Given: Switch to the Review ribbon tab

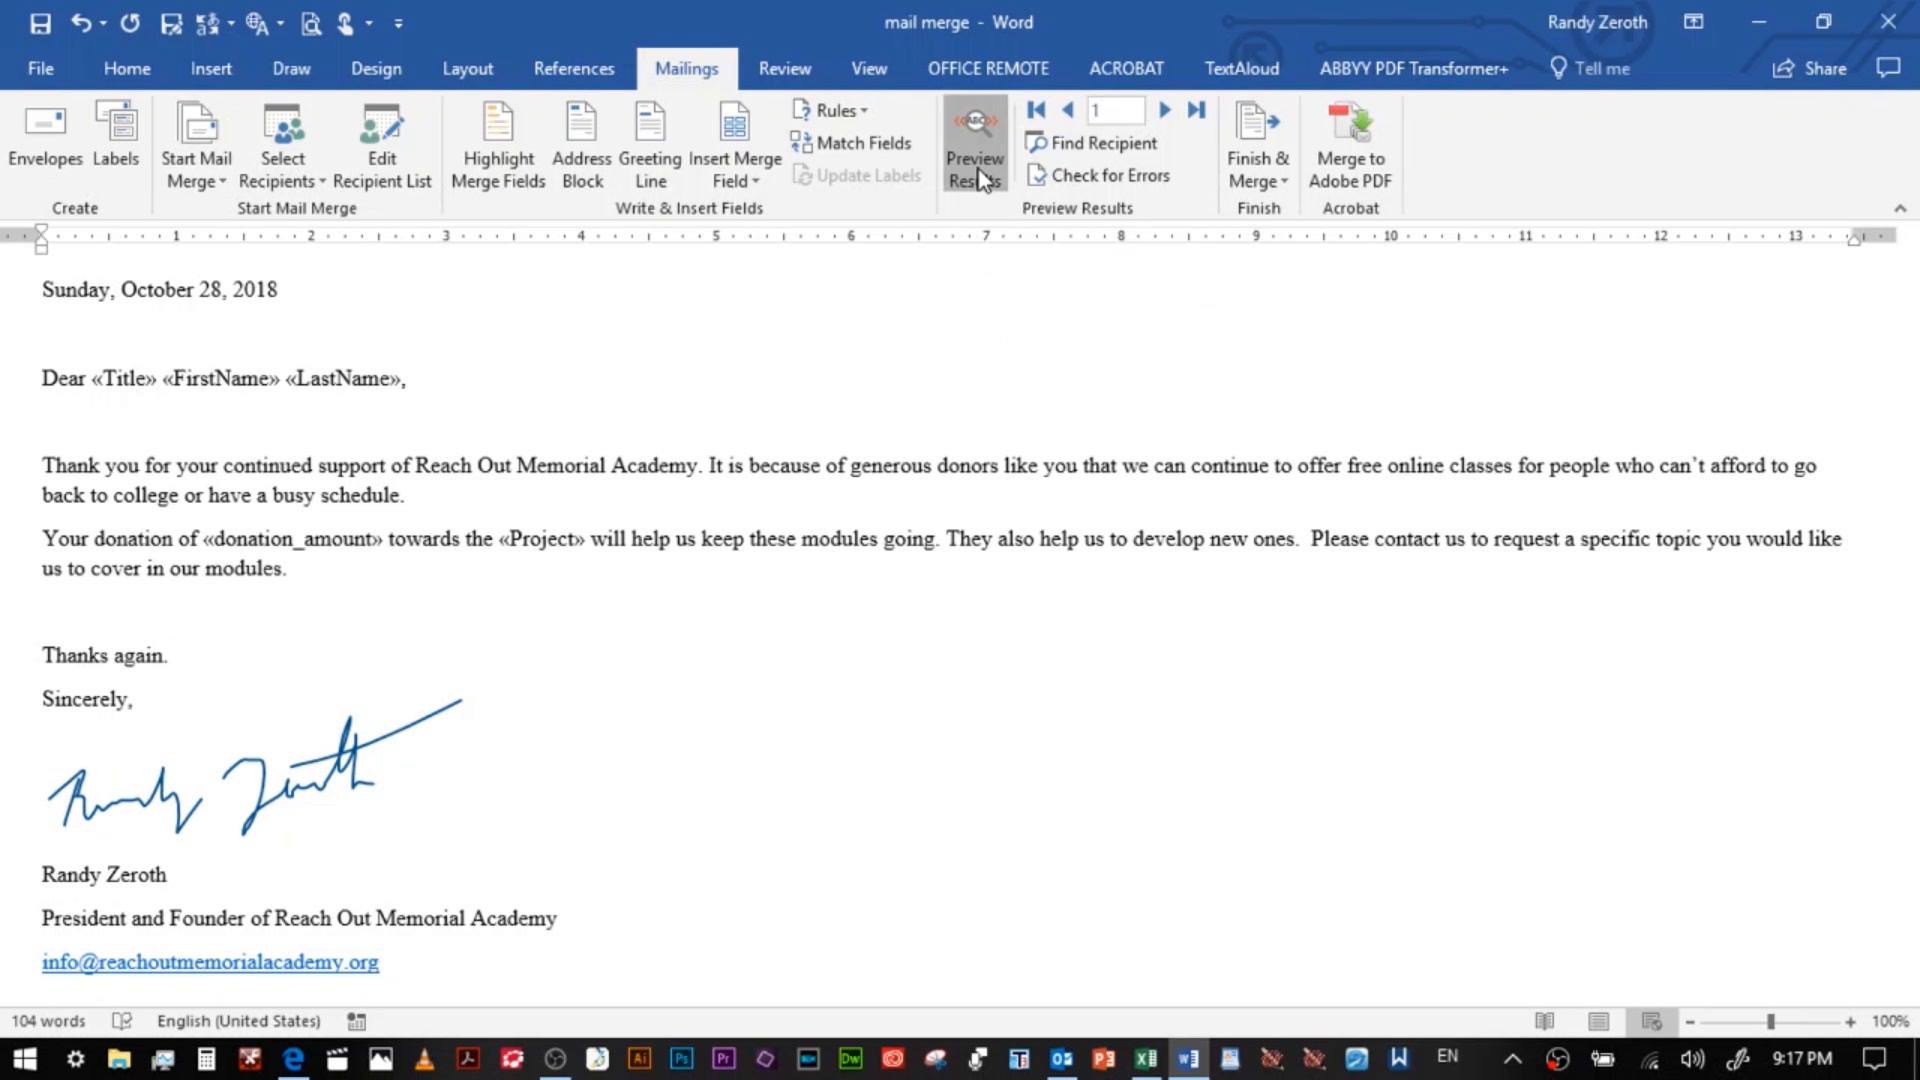Looking at the screenshot, I should tap(784, 68).
